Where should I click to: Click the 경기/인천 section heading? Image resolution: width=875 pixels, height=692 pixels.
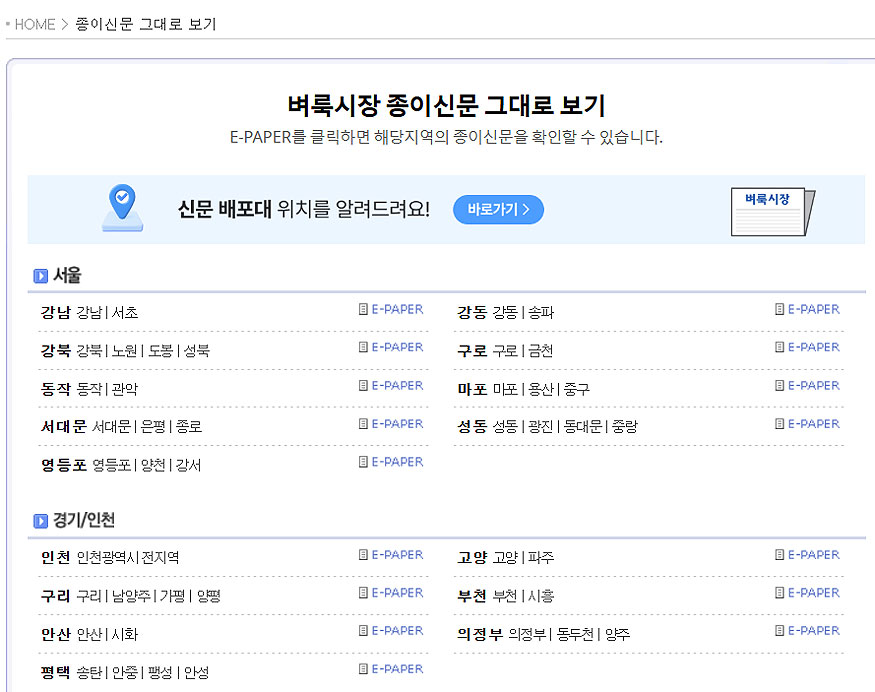click(84, 520)
